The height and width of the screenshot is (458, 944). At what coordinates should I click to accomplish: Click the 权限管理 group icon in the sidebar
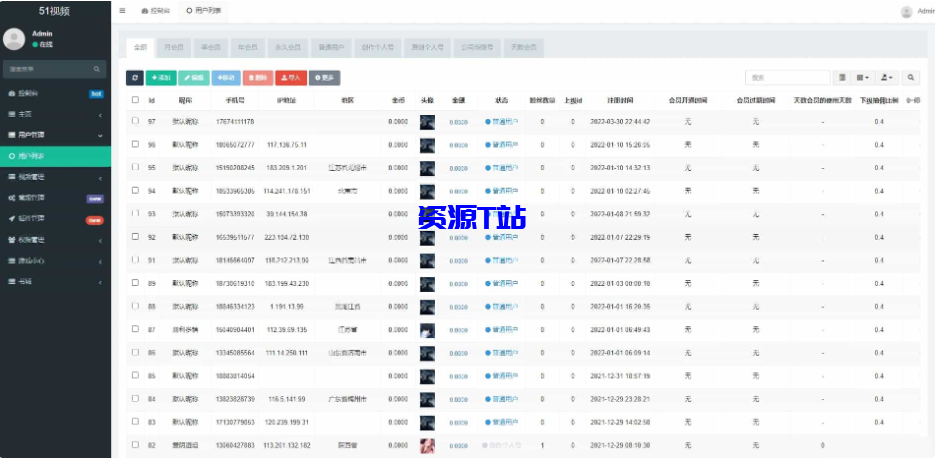click(x=11, y=240)
